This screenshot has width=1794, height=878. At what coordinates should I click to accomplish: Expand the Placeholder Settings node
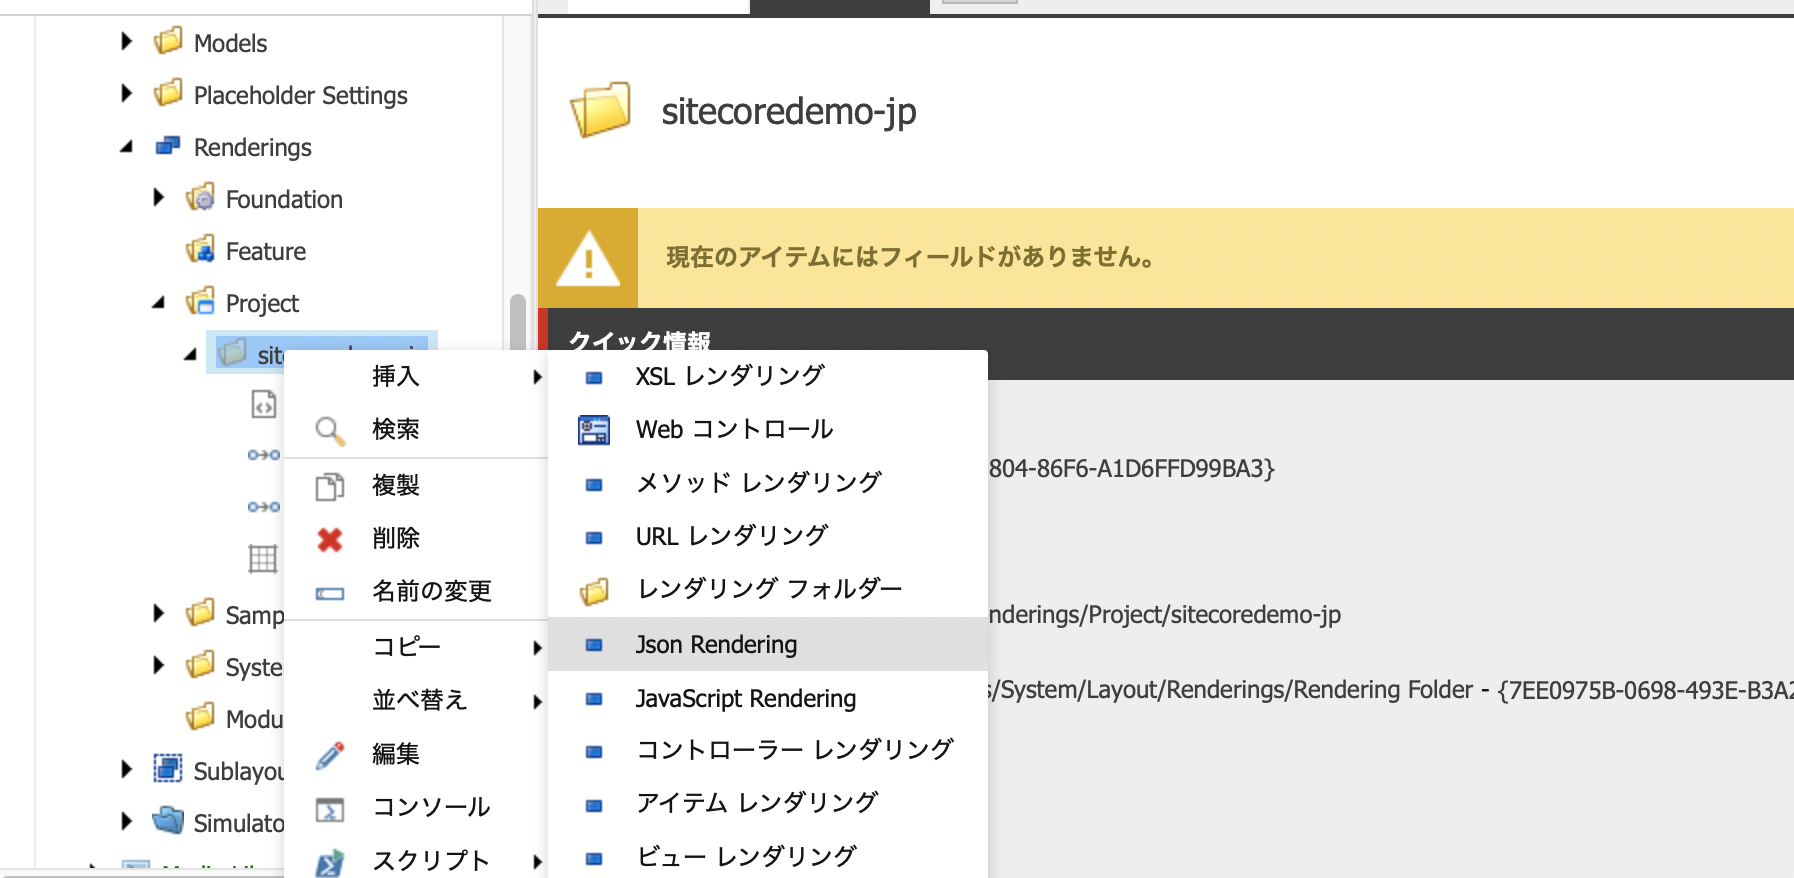pos(126,93)
